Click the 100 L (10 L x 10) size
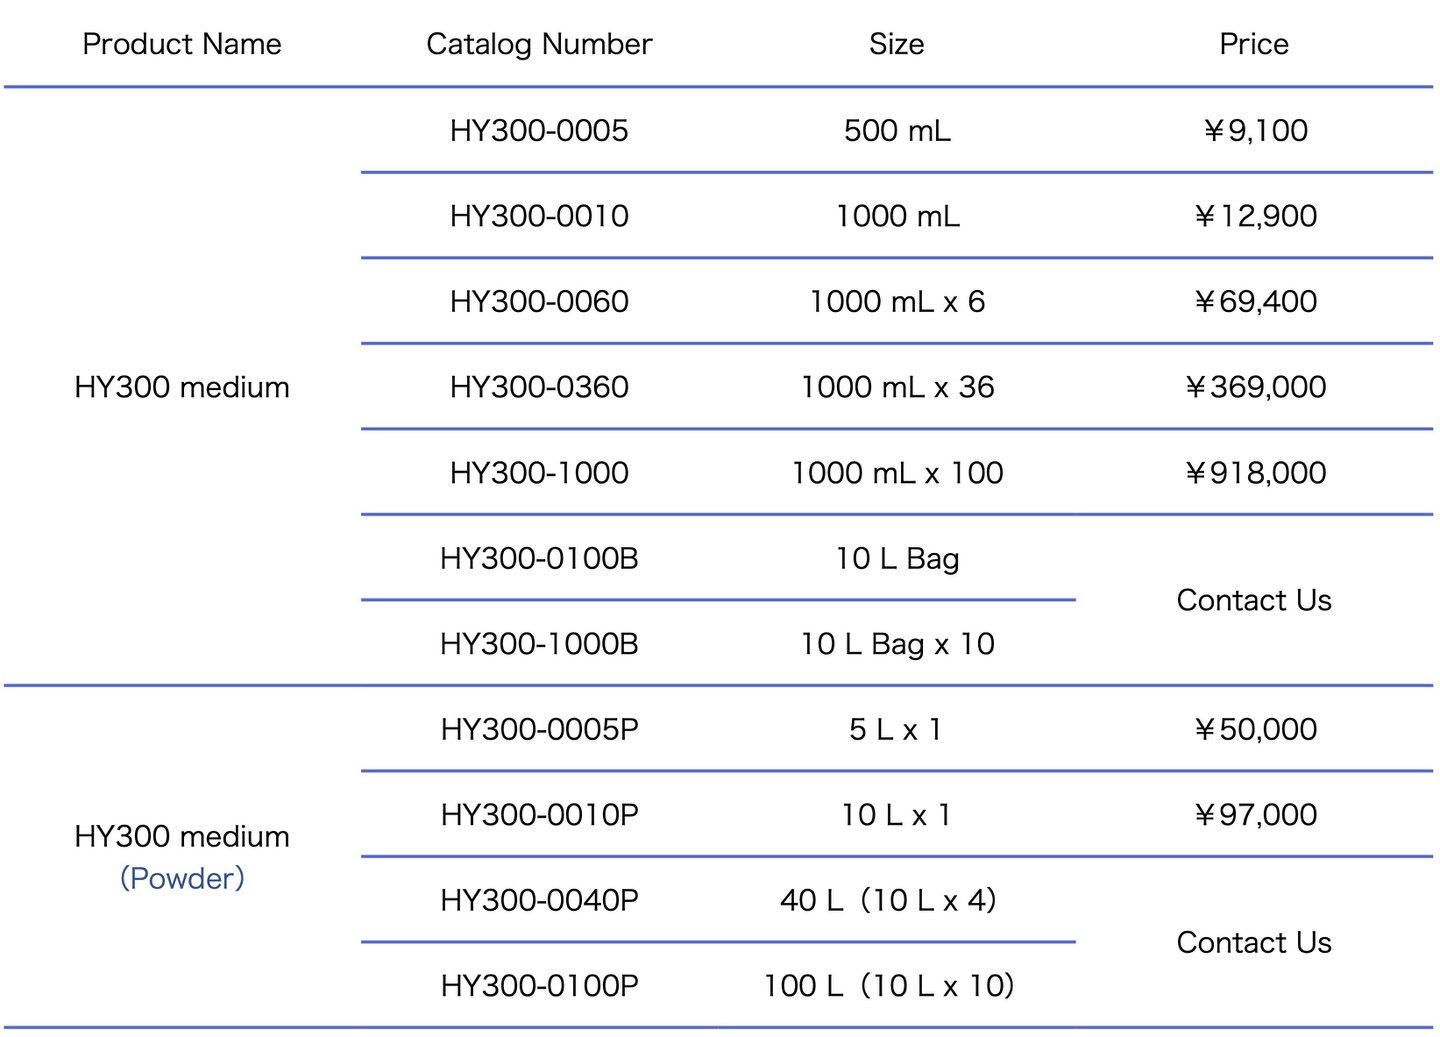The height and width of the screenshot is (1037, 1440). (889, 986)
